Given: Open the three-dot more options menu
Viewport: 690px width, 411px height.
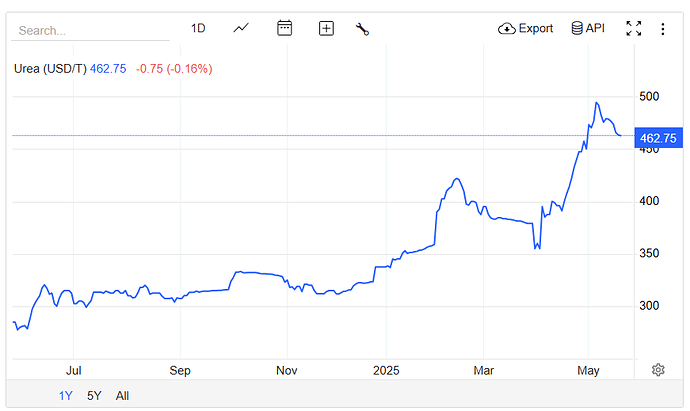Looking at the screenshot, I should coord(662,28).
